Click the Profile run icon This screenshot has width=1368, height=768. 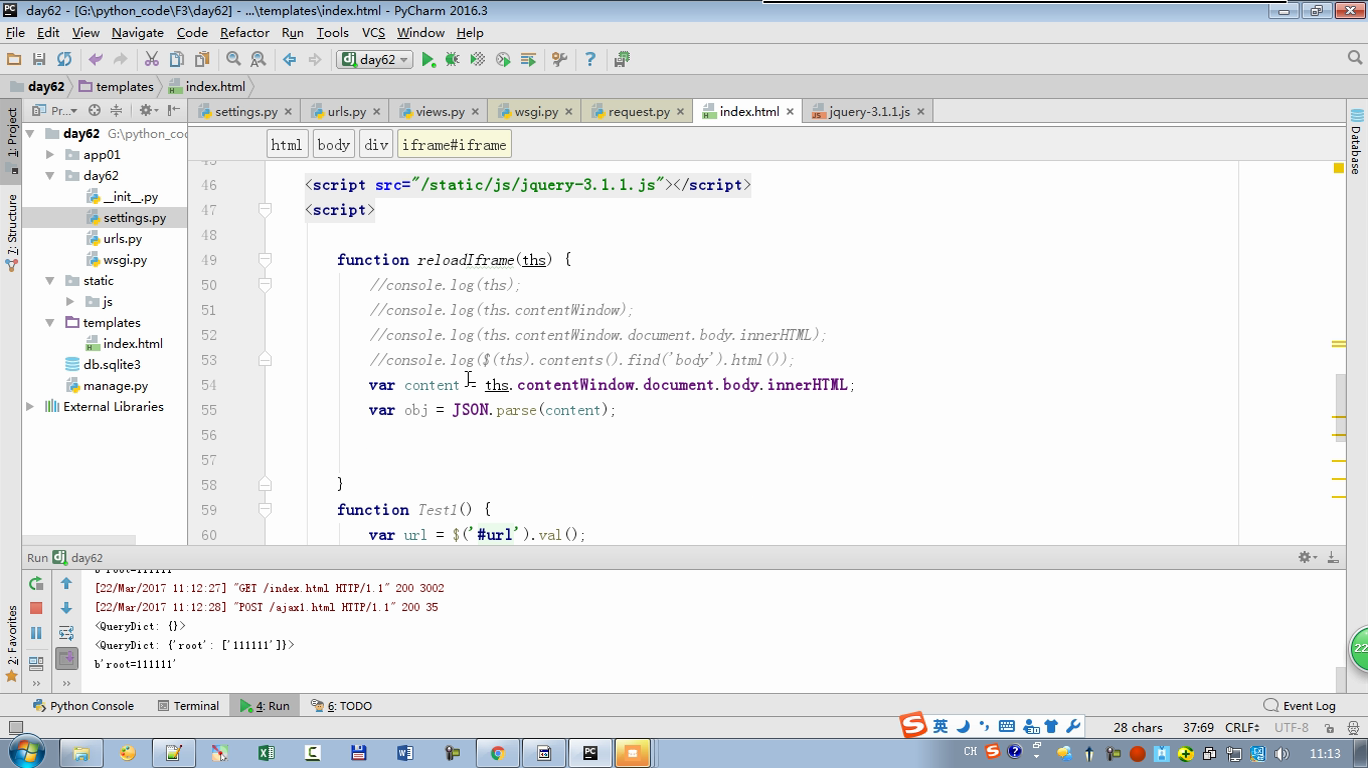[503, 60]
